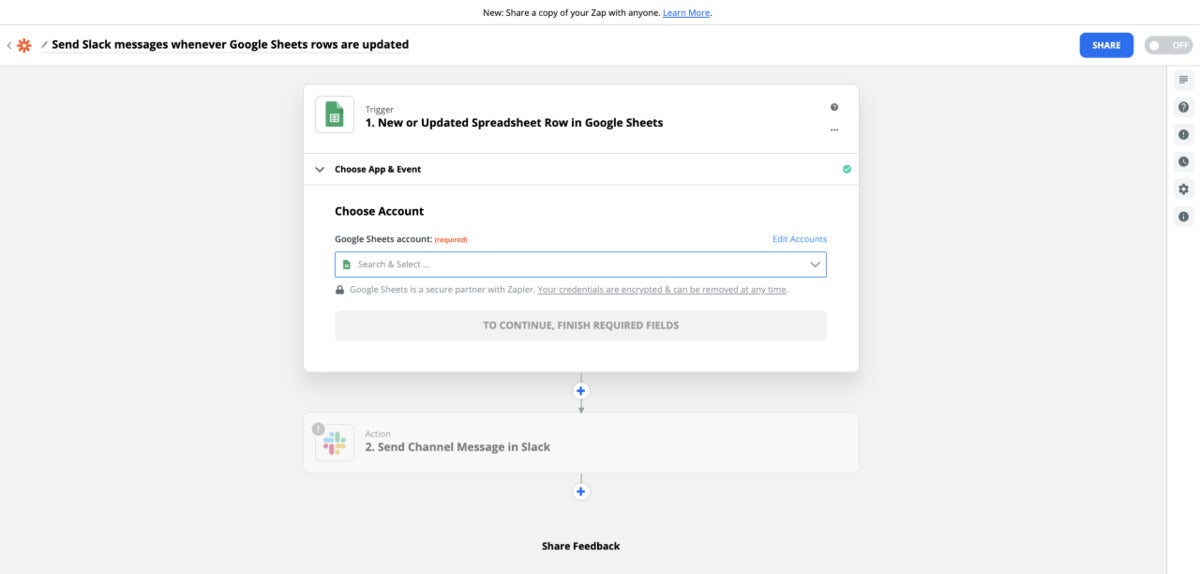Screen dimensions: 1200x574
Task: Click trigger title New or Updated Spreadsheet Row
Action: point(514,123)
